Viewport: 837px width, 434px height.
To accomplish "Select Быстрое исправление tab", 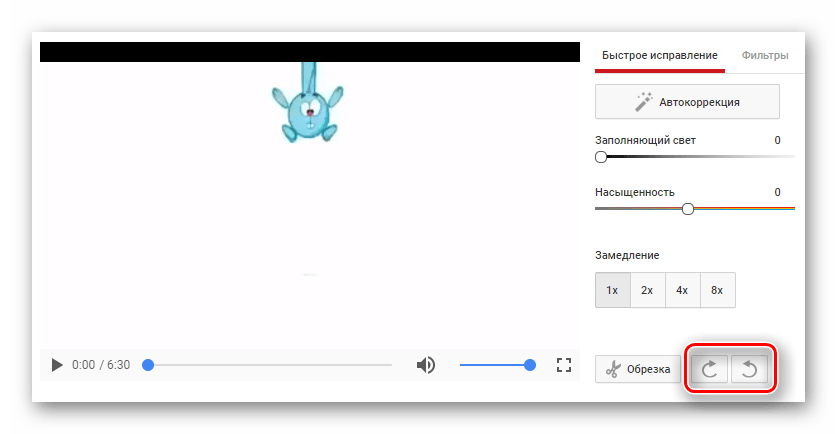I will (660, 56).
